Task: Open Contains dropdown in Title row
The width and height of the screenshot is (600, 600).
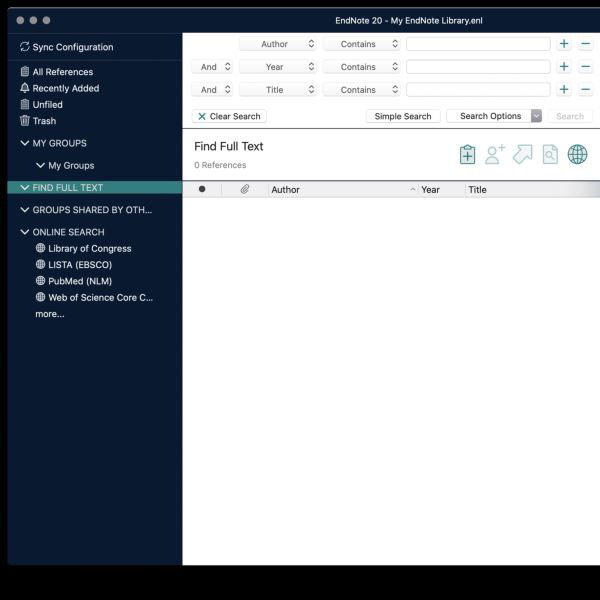Action: coord(362,90)
